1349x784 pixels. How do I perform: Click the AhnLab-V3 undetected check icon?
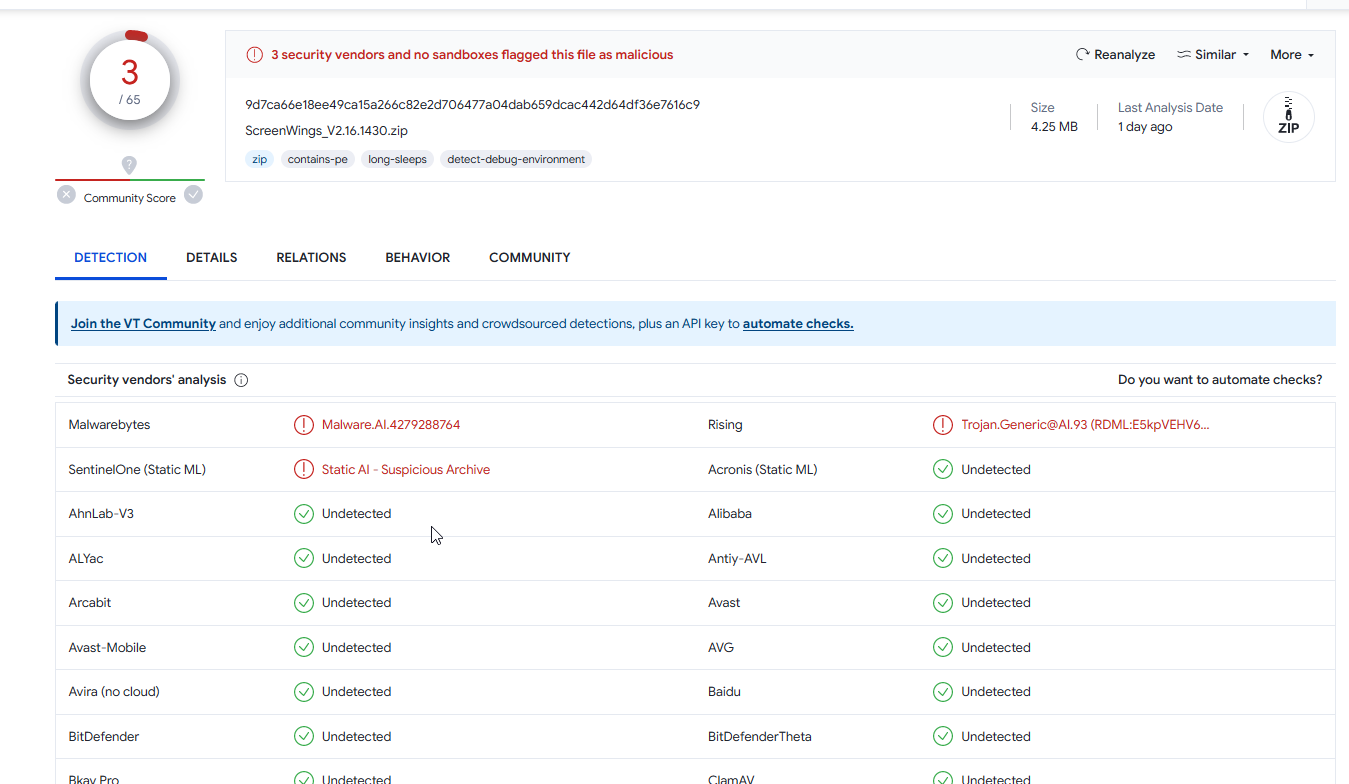(x=304, y=514)
